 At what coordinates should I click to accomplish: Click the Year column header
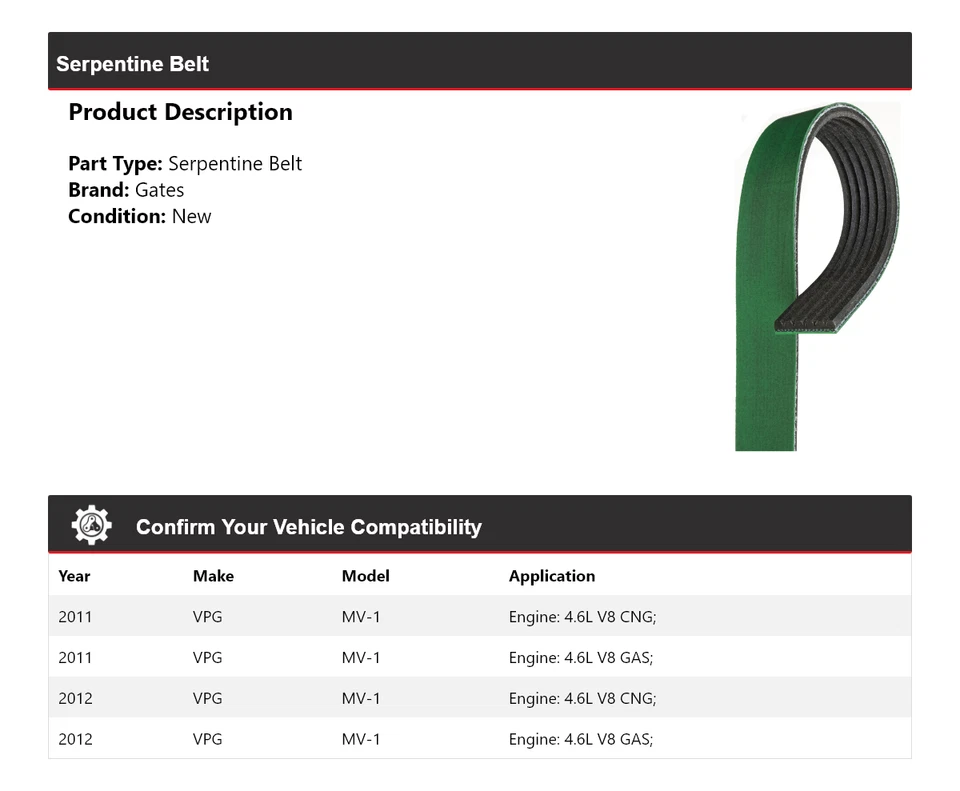point(74,576)
